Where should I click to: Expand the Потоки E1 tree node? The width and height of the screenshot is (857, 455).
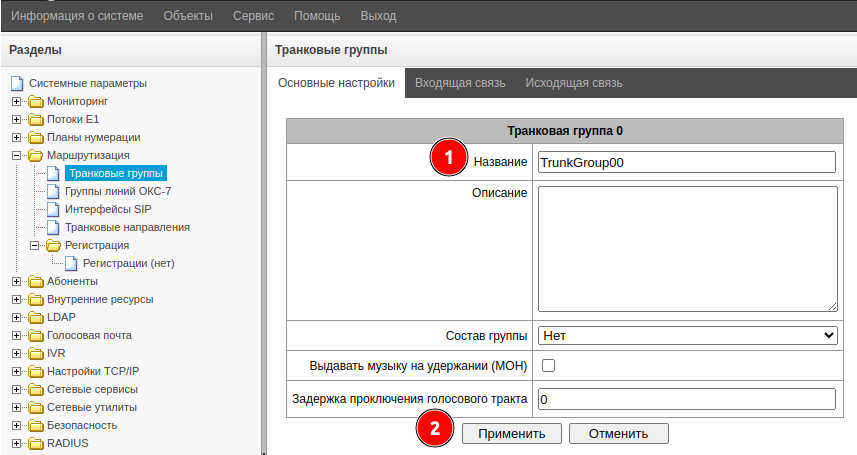(x=16, y=120)
